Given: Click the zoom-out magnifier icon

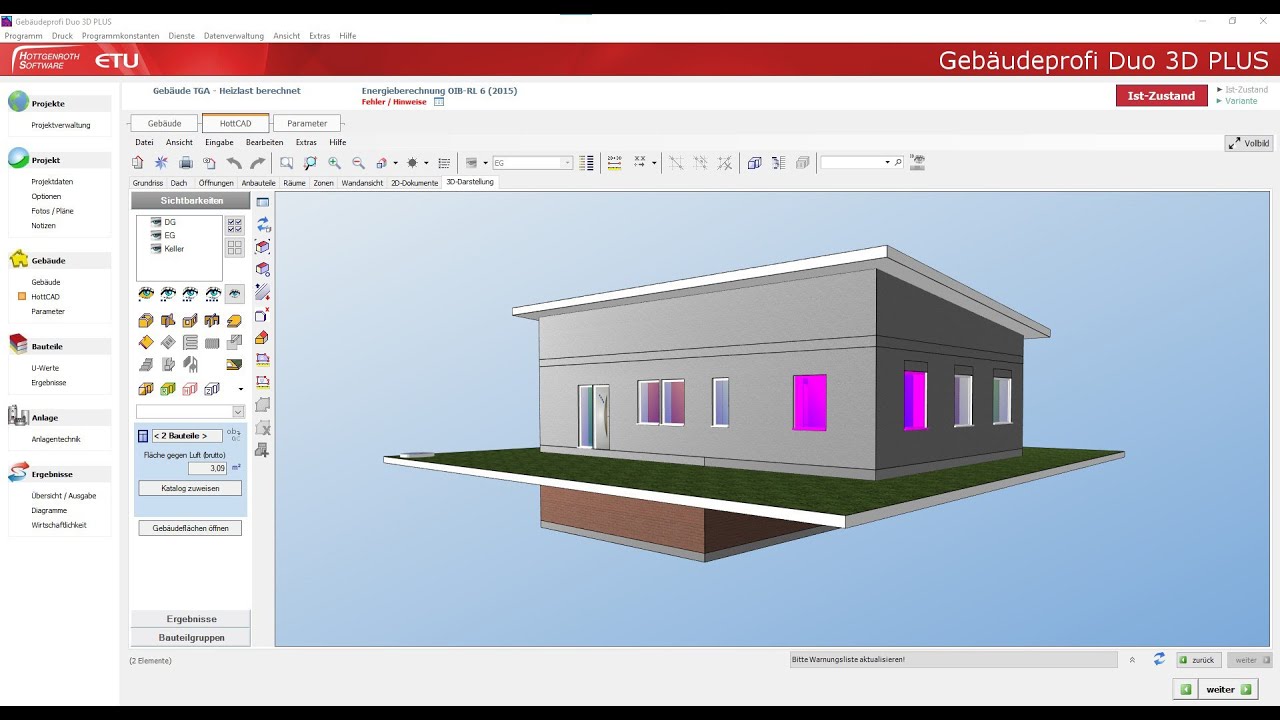Looking at the screenshot, I should pyautogui.click(x=358, y=162).
